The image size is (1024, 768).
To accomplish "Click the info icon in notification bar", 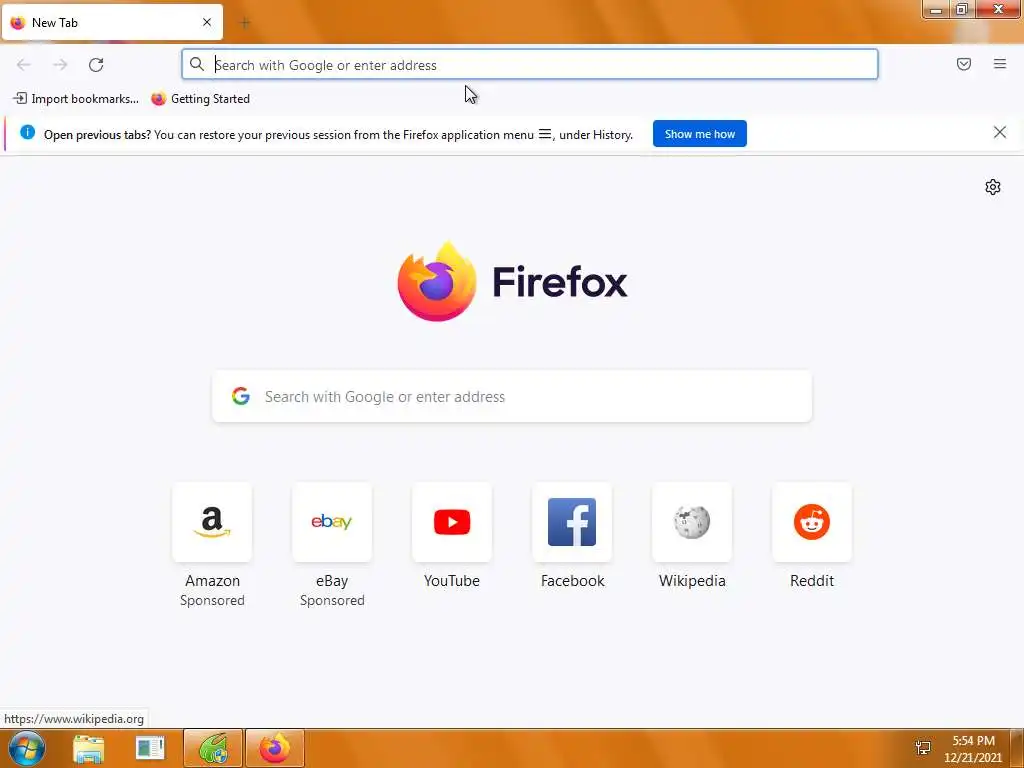I will click(x=27, y=133).
